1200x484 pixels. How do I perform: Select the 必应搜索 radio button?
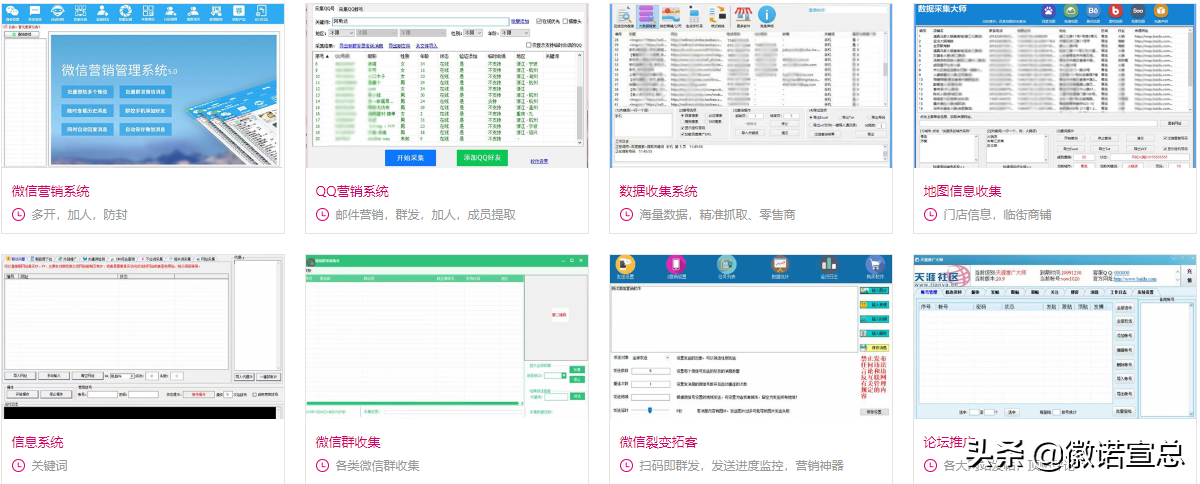(707, 115)
